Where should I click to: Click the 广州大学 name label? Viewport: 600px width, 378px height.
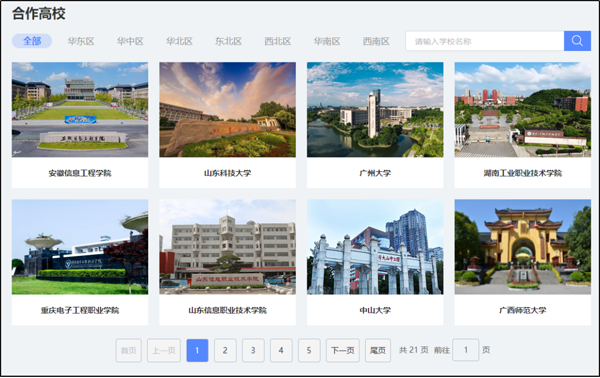click(375, 173)
